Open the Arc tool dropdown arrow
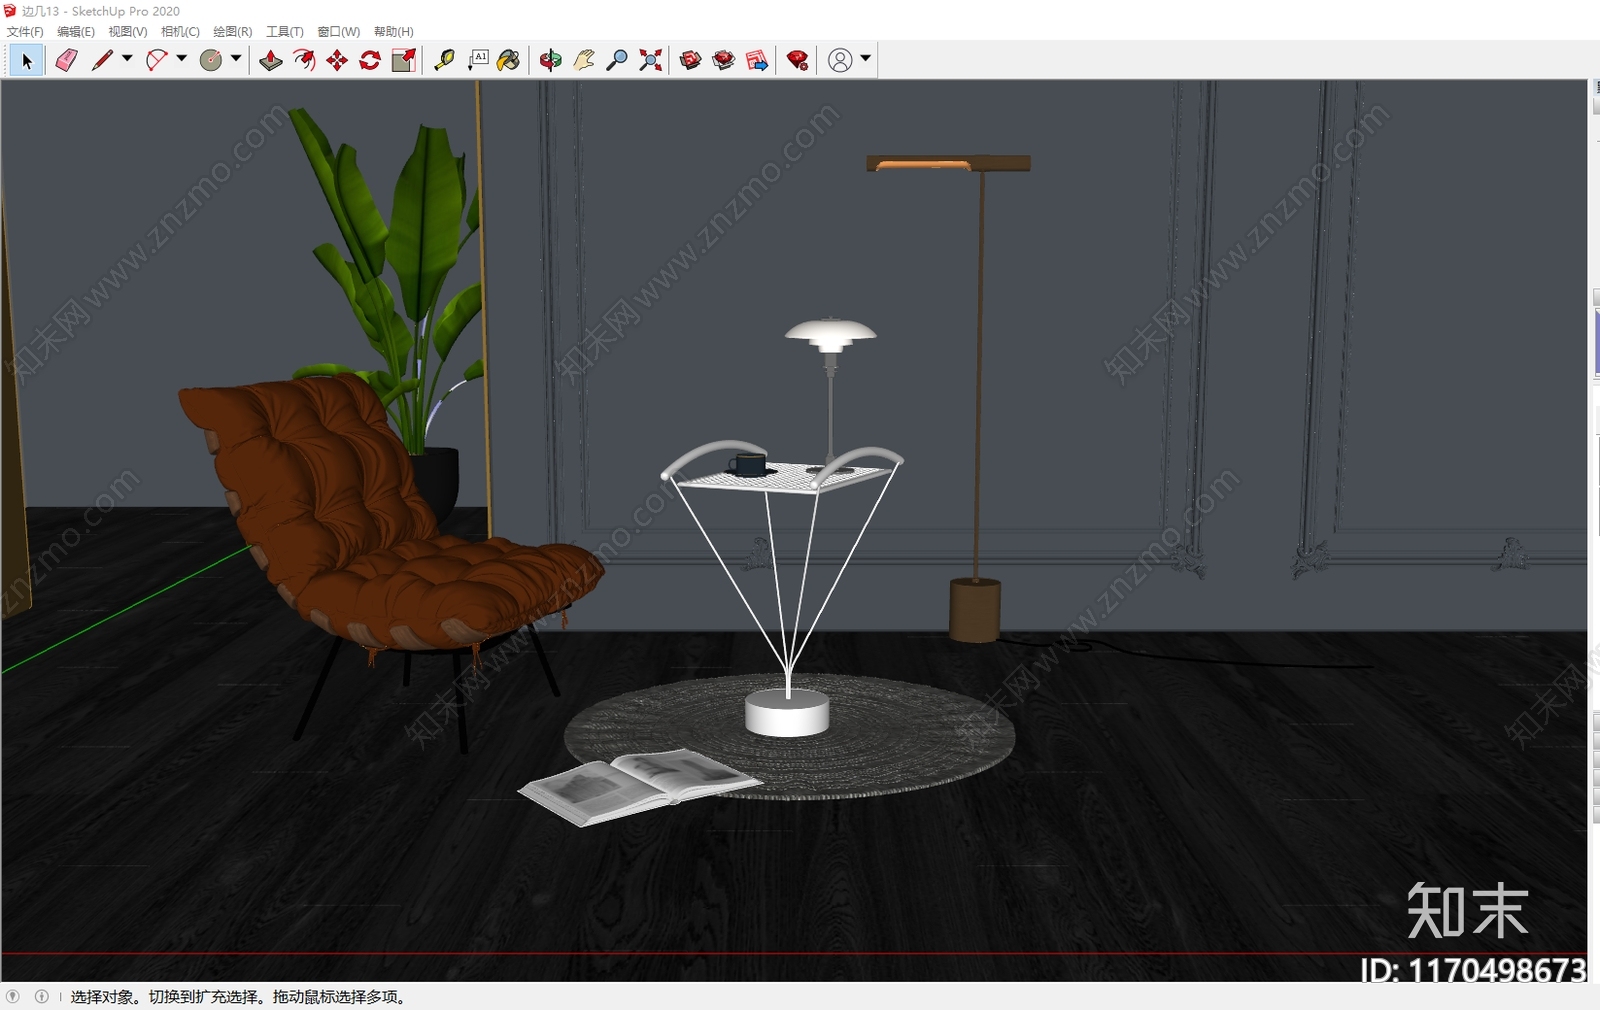The image size is (1600, 1010). point(181,59)
